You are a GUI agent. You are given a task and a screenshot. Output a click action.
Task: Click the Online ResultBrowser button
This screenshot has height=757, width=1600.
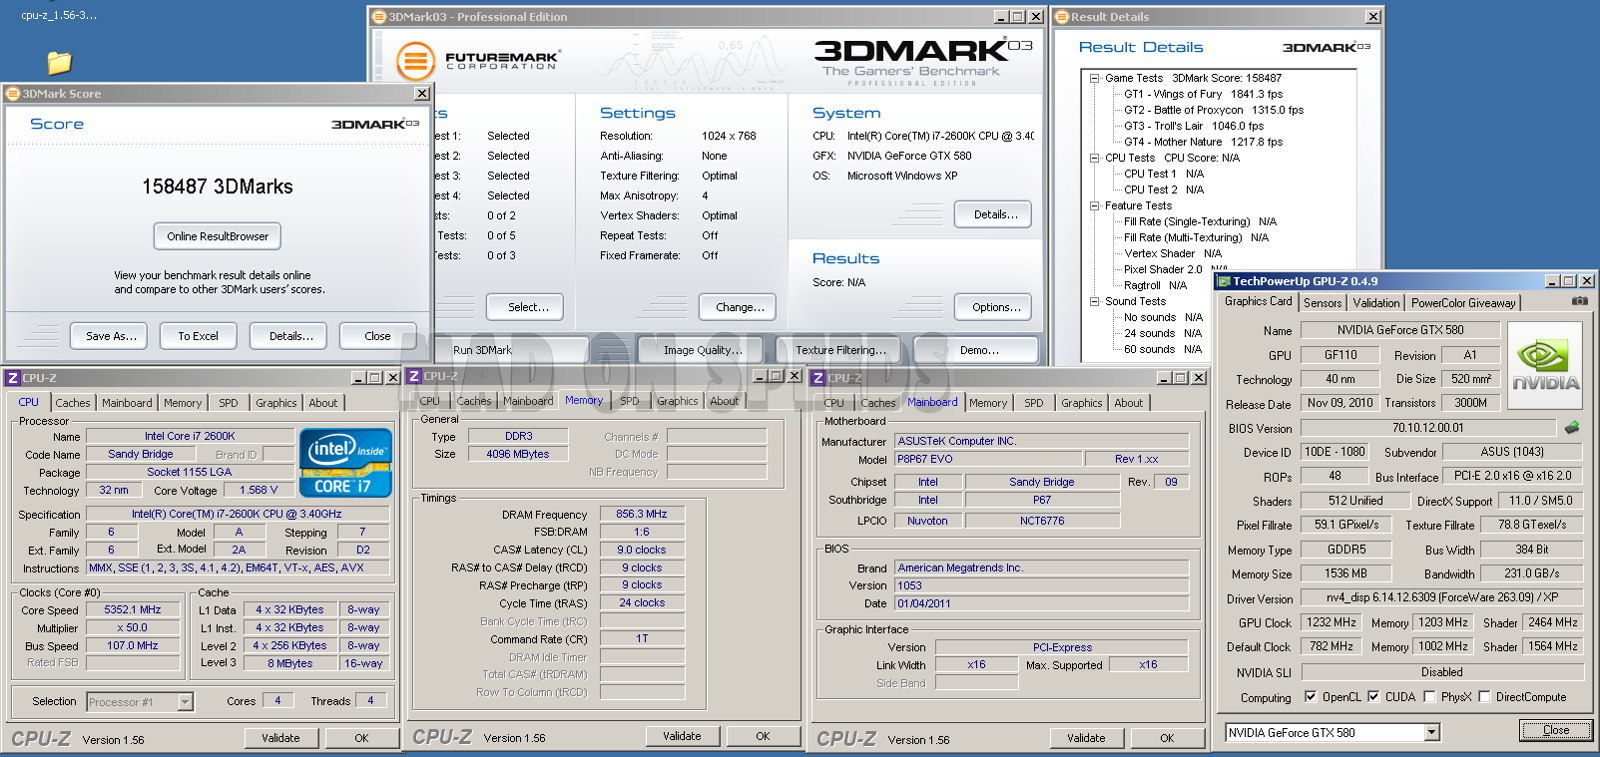218,236
